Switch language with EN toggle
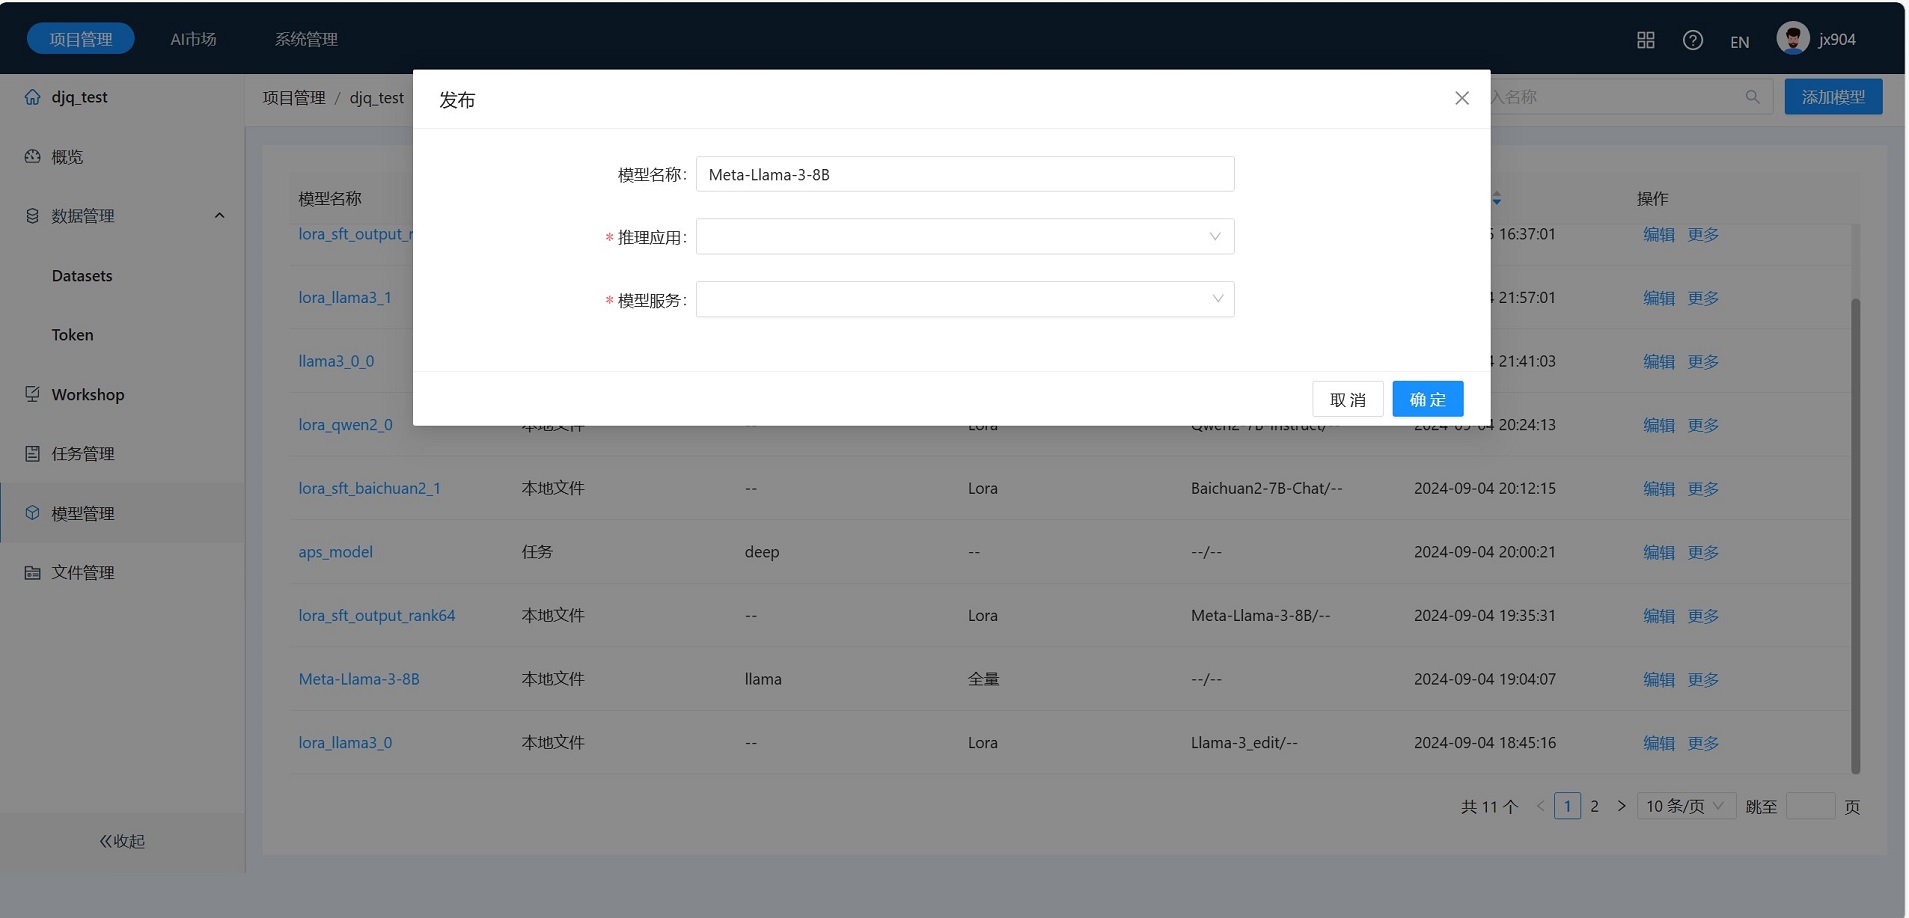This screenshot has height=918, width=1909. (x=1739, y=42)
